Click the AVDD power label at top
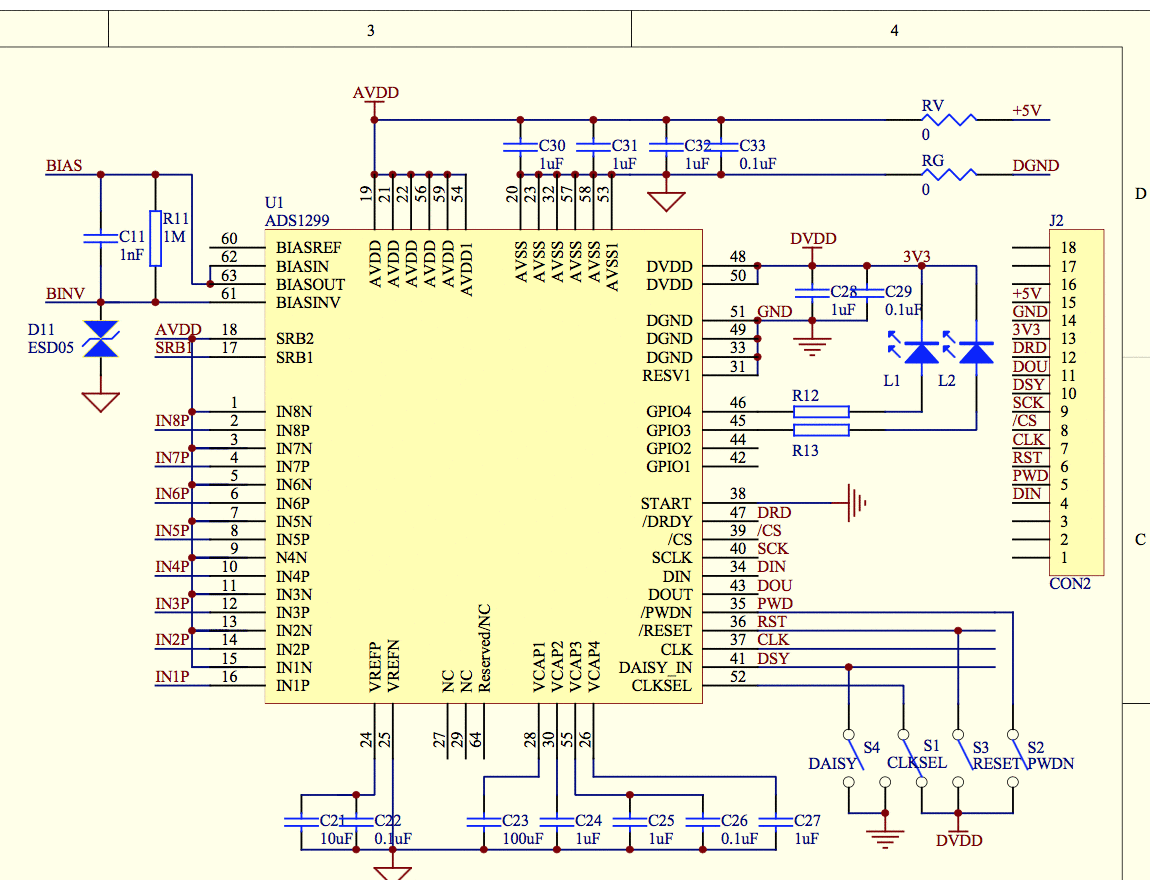1150x880 pixels. [x=376, y=92]
